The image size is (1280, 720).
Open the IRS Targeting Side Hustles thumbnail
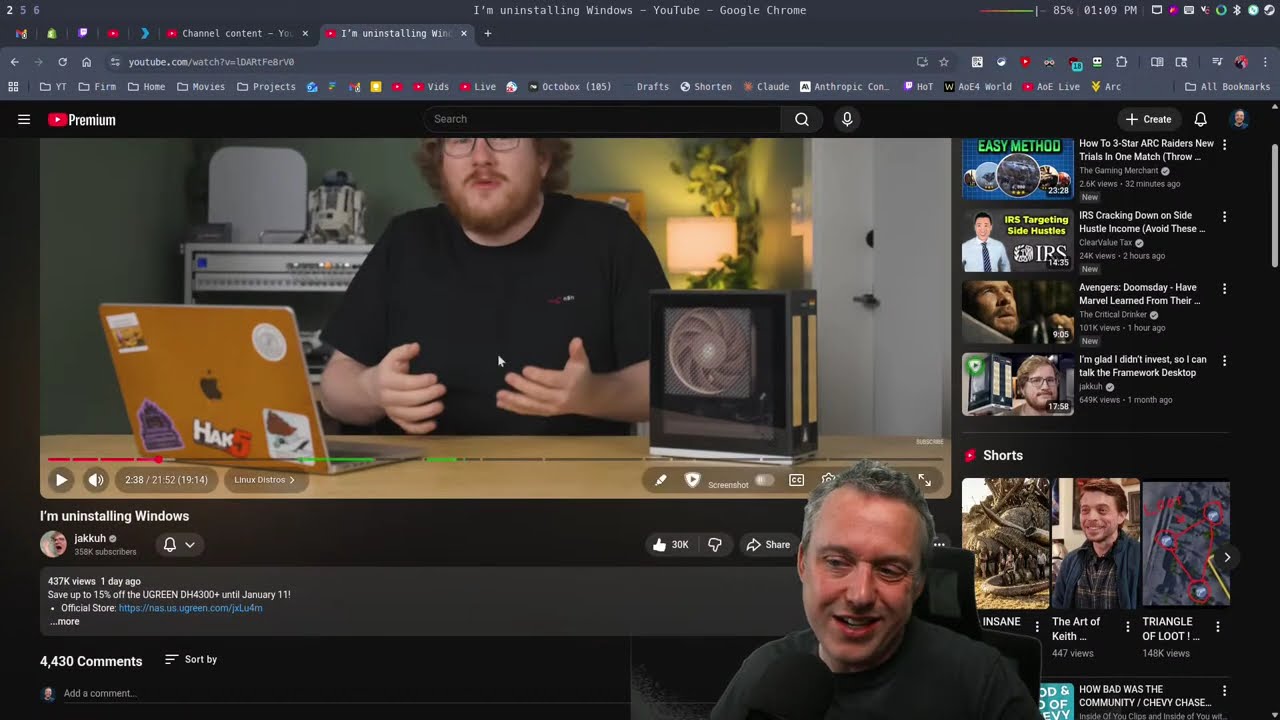click(x=1017, y=240)
